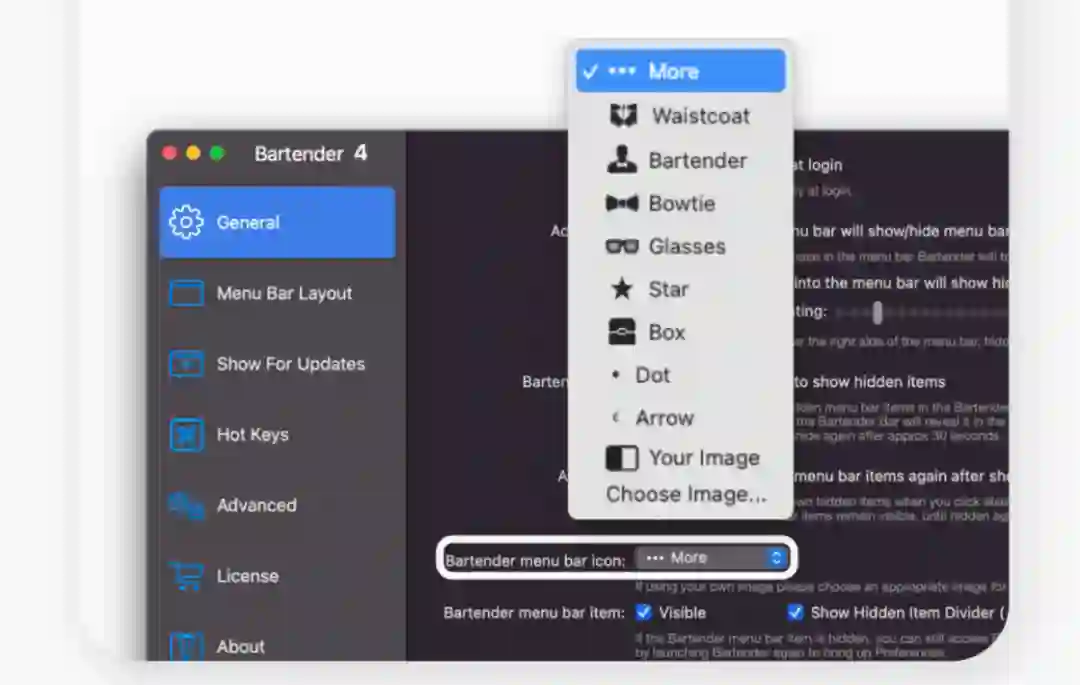Click the Your Image preview icon
Image resolution: width=1080 pixels, height=685 pixels.
622,458
